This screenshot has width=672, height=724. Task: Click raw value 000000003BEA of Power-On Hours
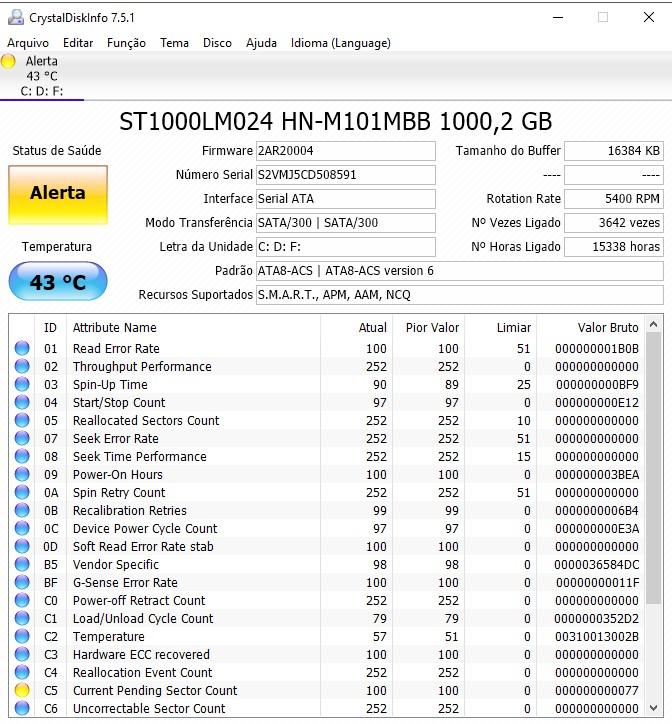click(597, 475)
